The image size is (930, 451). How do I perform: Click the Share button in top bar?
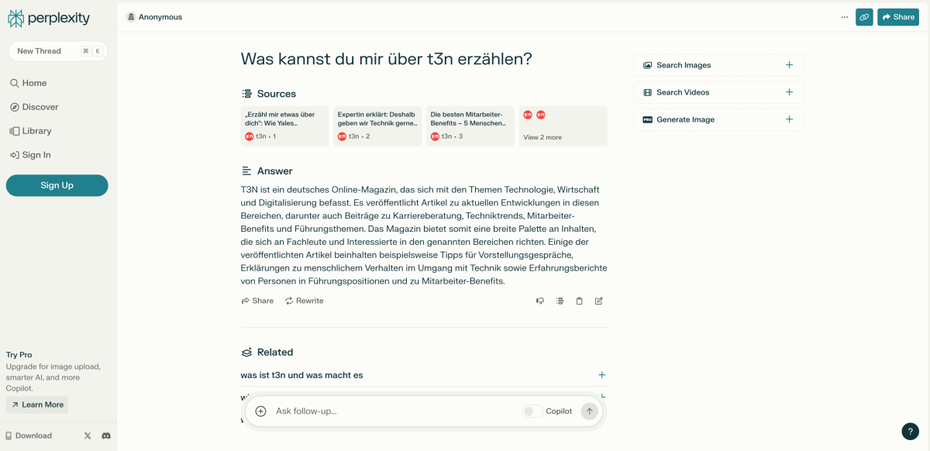pos(898,17)
